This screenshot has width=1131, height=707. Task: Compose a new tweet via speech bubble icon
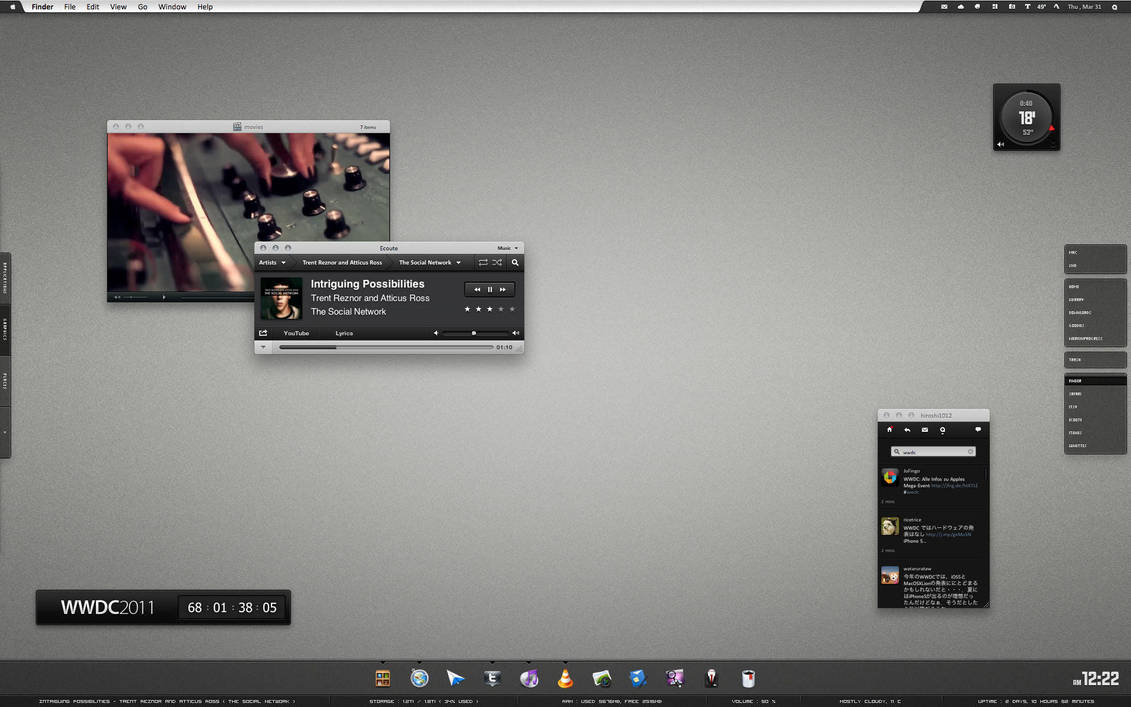[978, 430]
